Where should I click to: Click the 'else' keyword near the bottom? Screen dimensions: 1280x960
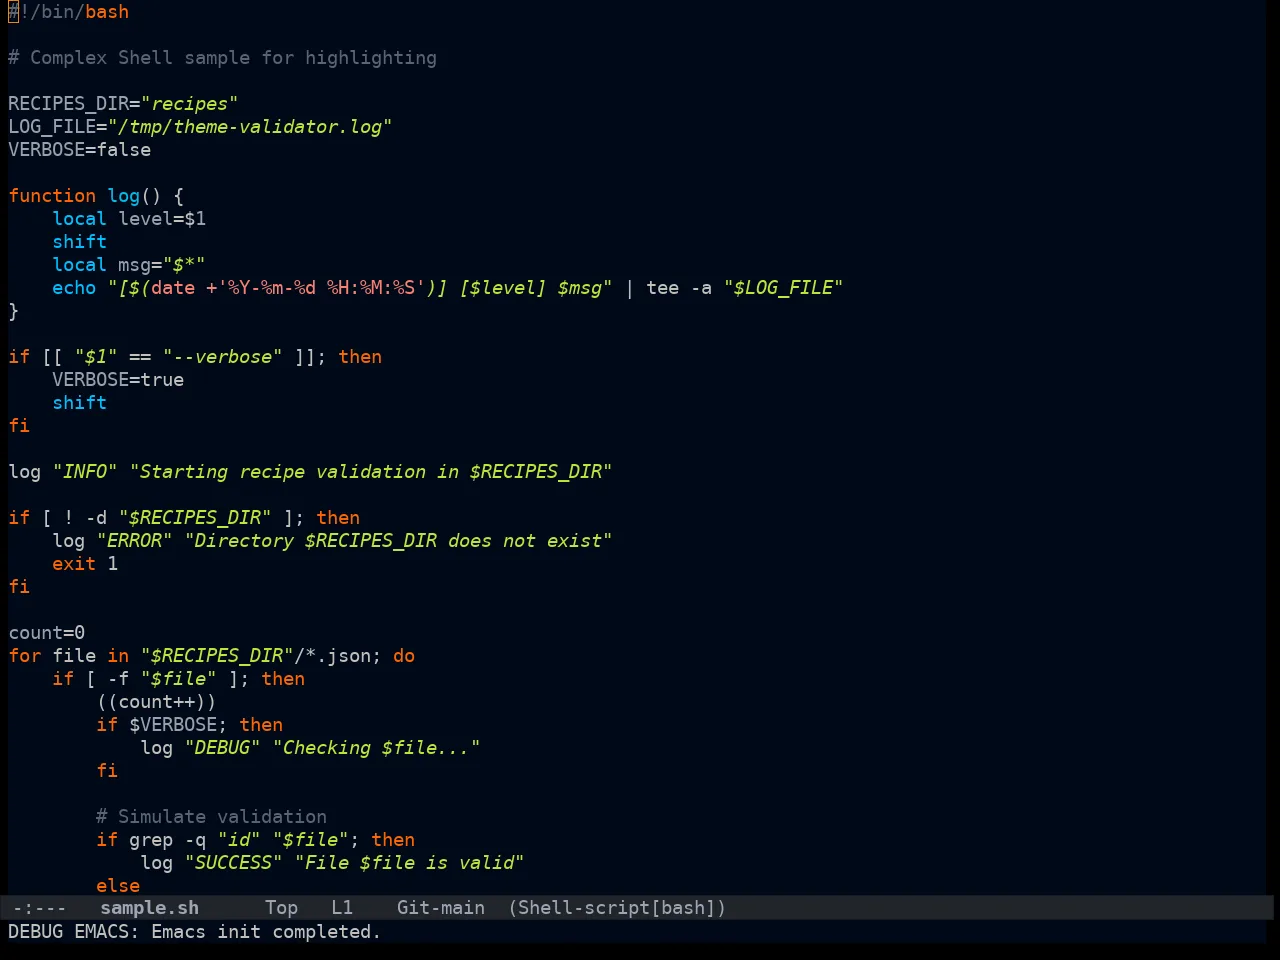pos(118,886)
